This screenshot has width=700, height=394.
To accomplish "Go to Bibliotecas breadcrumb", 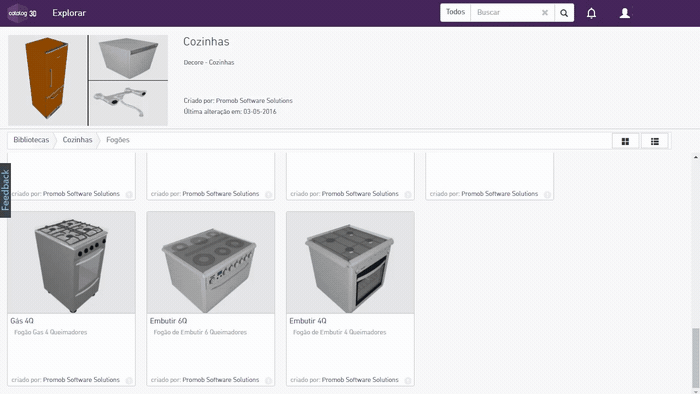I will [31, 140].
